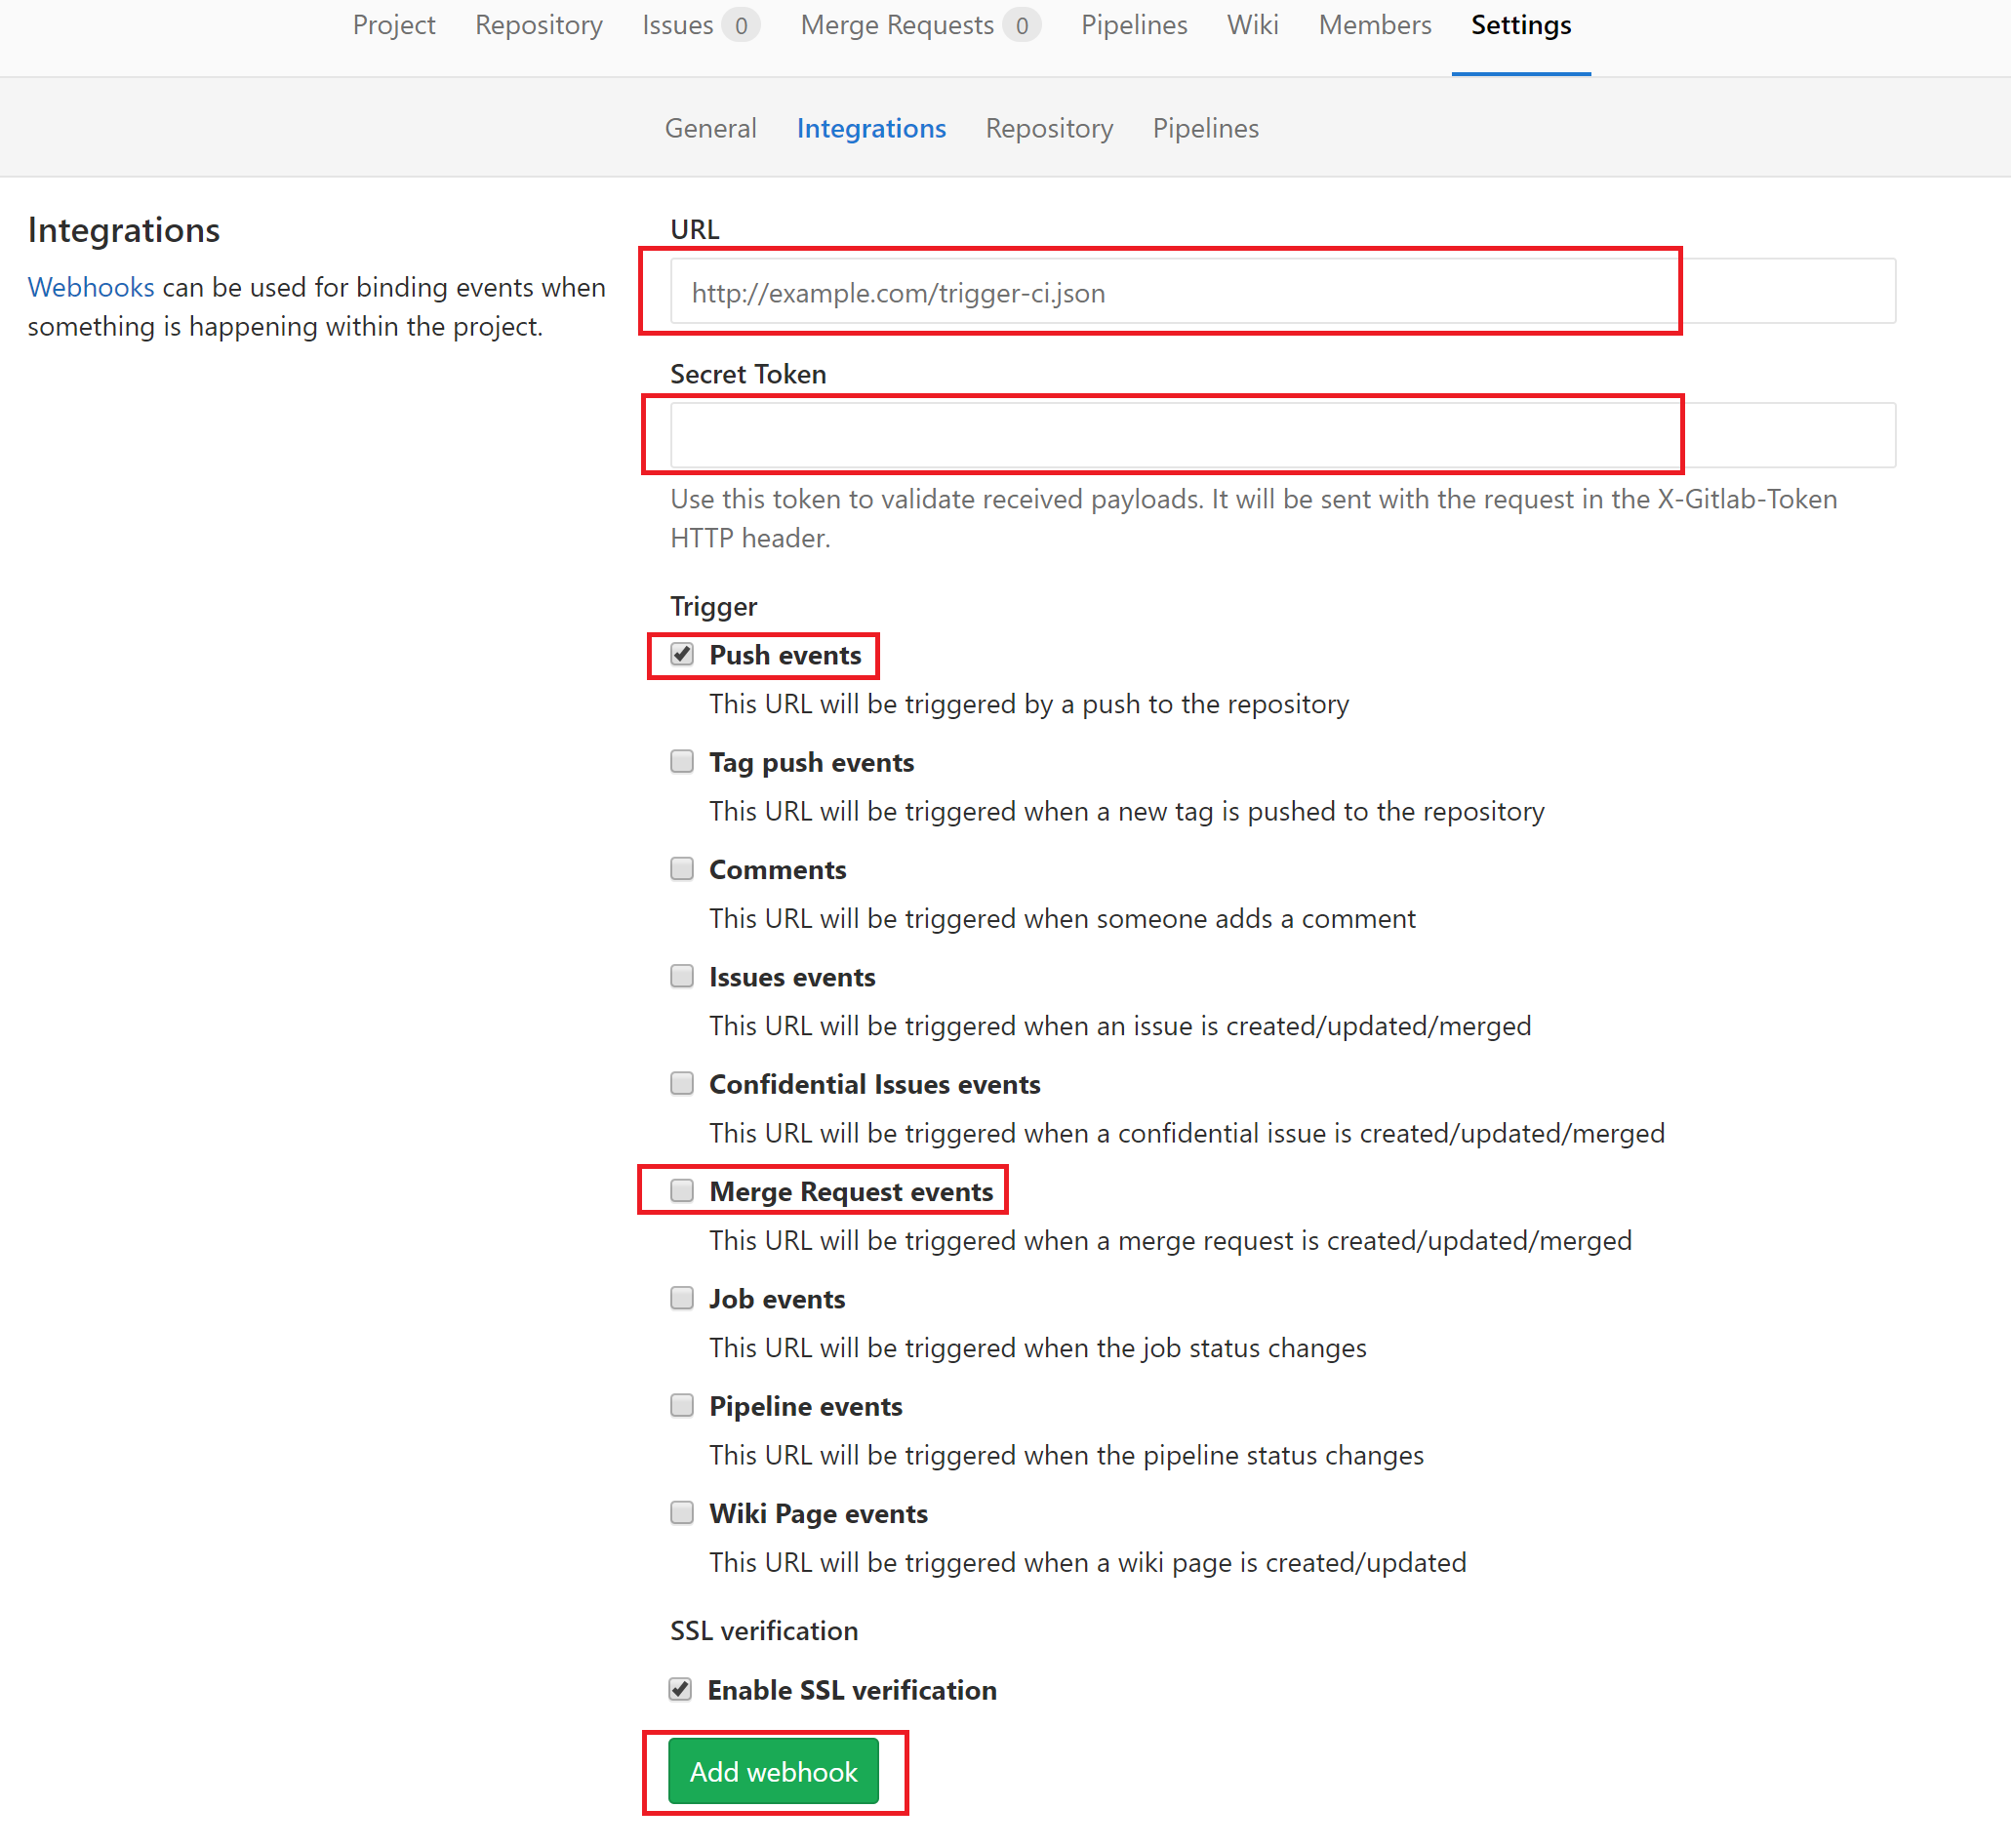Navigate to the Wiki tab
2012x1848 pixels.
coord(1252,25)
